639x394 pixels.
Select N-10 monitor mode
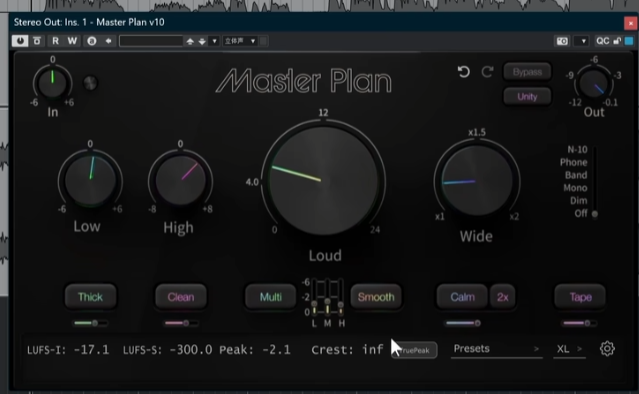[x=577, y=150]
